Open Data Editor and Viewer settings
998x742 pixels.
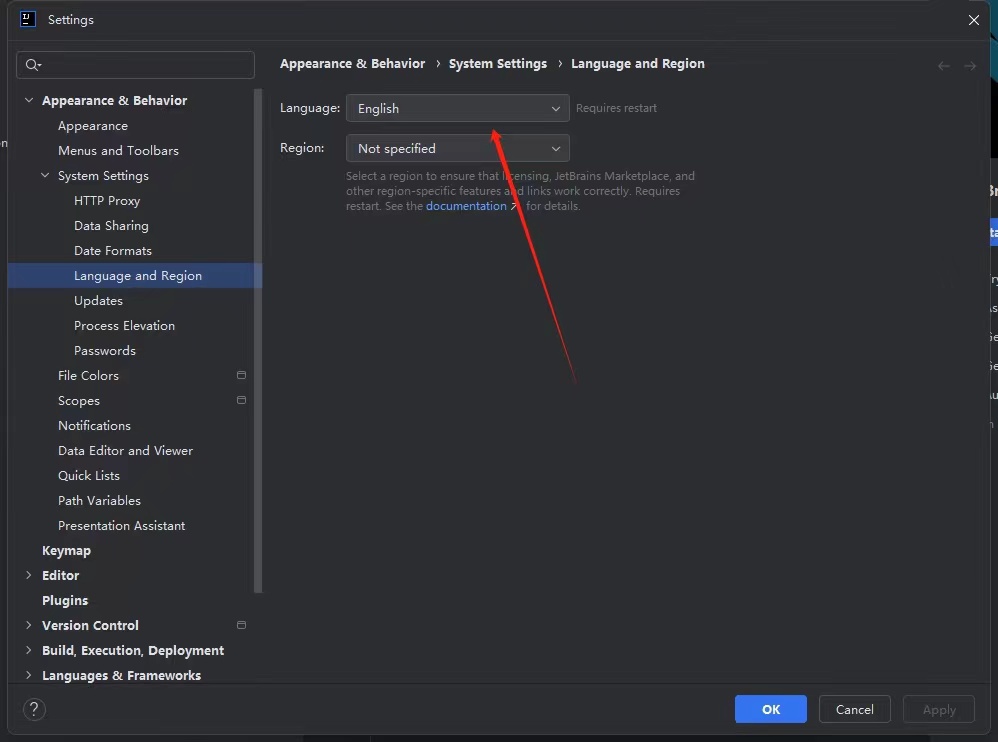[125, 451]
